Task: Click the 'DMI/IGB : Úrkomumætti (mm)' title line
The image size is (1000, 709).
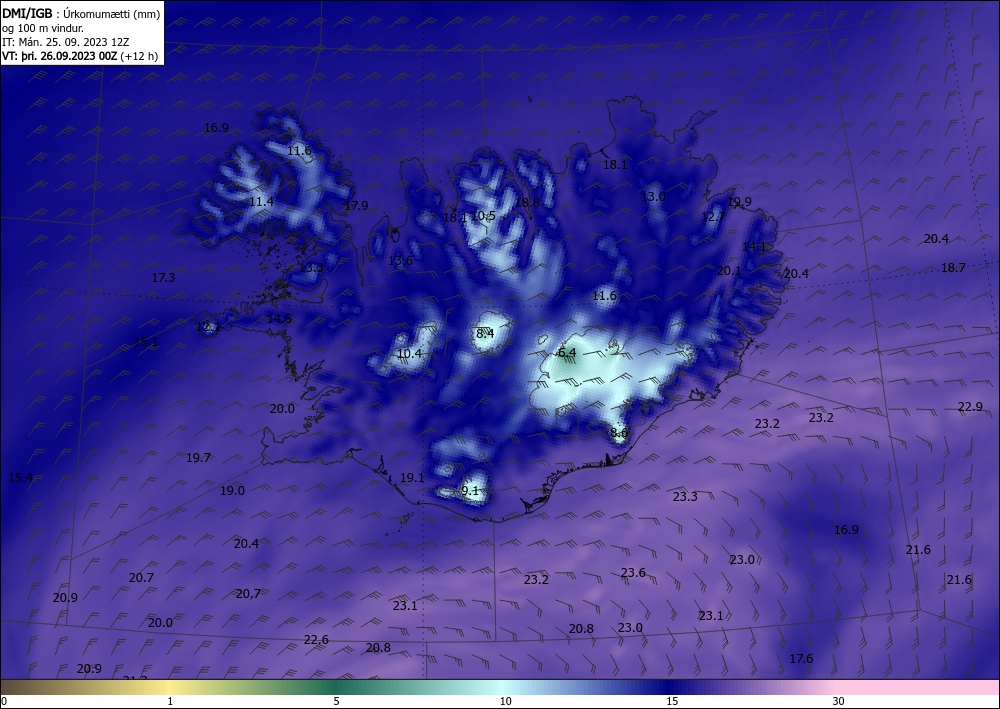Action: pos(81,13)
